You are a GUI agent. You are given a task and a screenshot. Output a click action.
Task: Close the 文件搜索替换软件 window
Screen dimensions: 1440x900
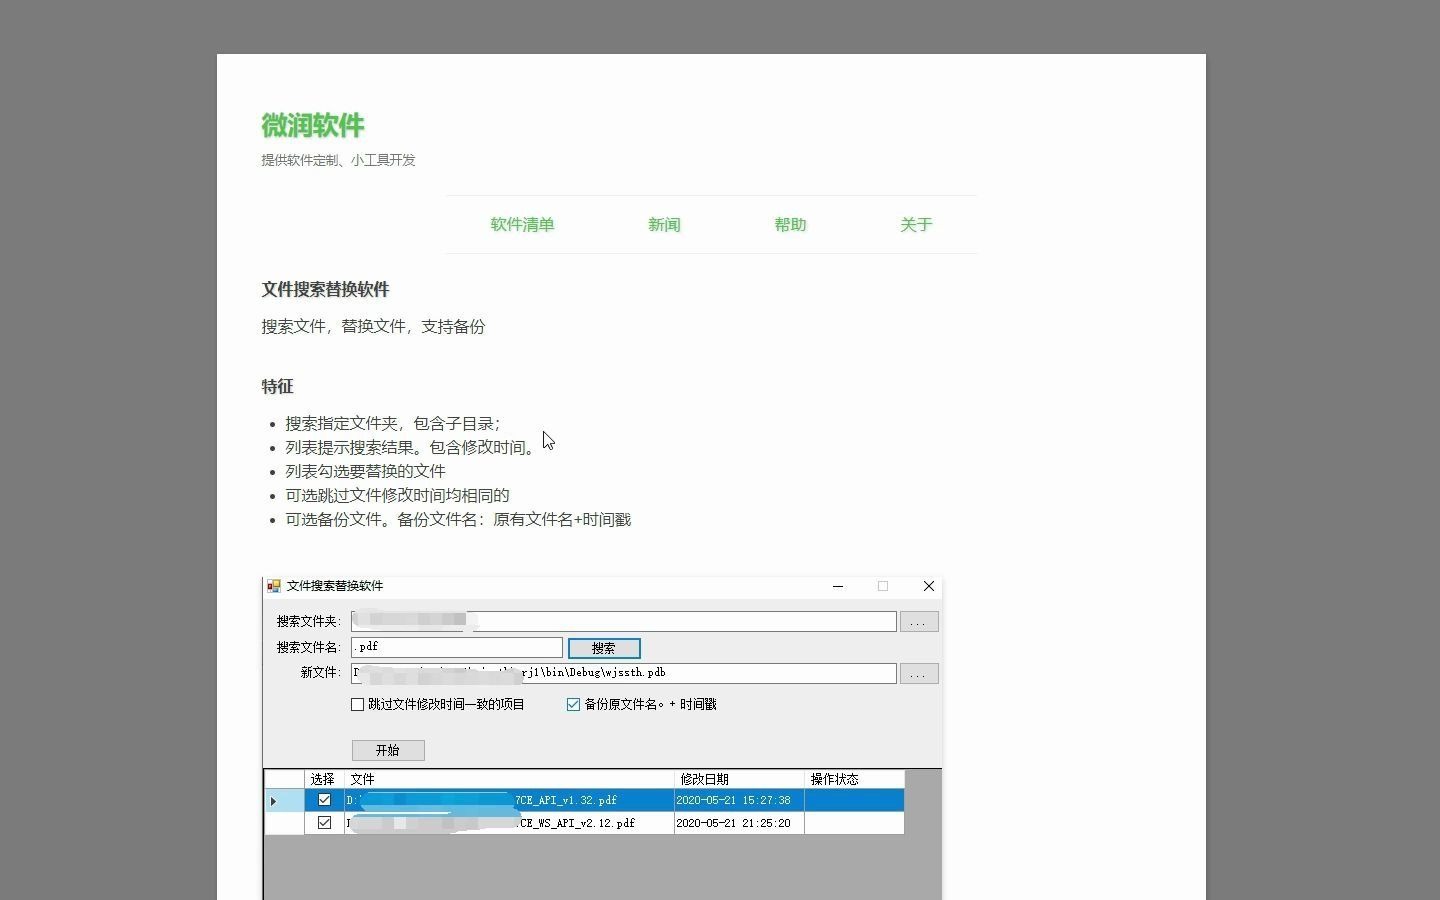pos(929,586)
